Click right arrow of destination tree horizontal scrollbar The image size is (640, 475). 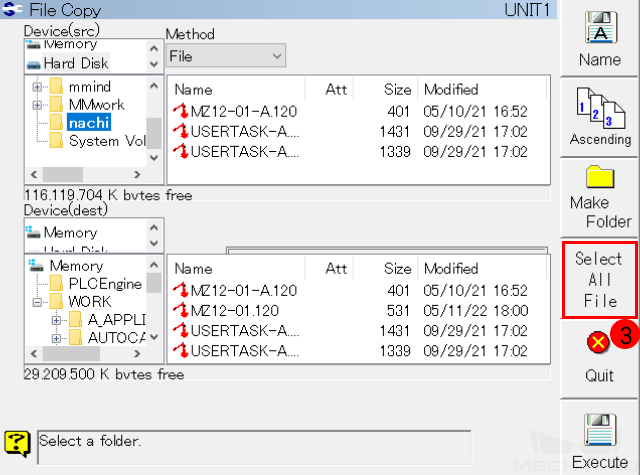point(138,353)
